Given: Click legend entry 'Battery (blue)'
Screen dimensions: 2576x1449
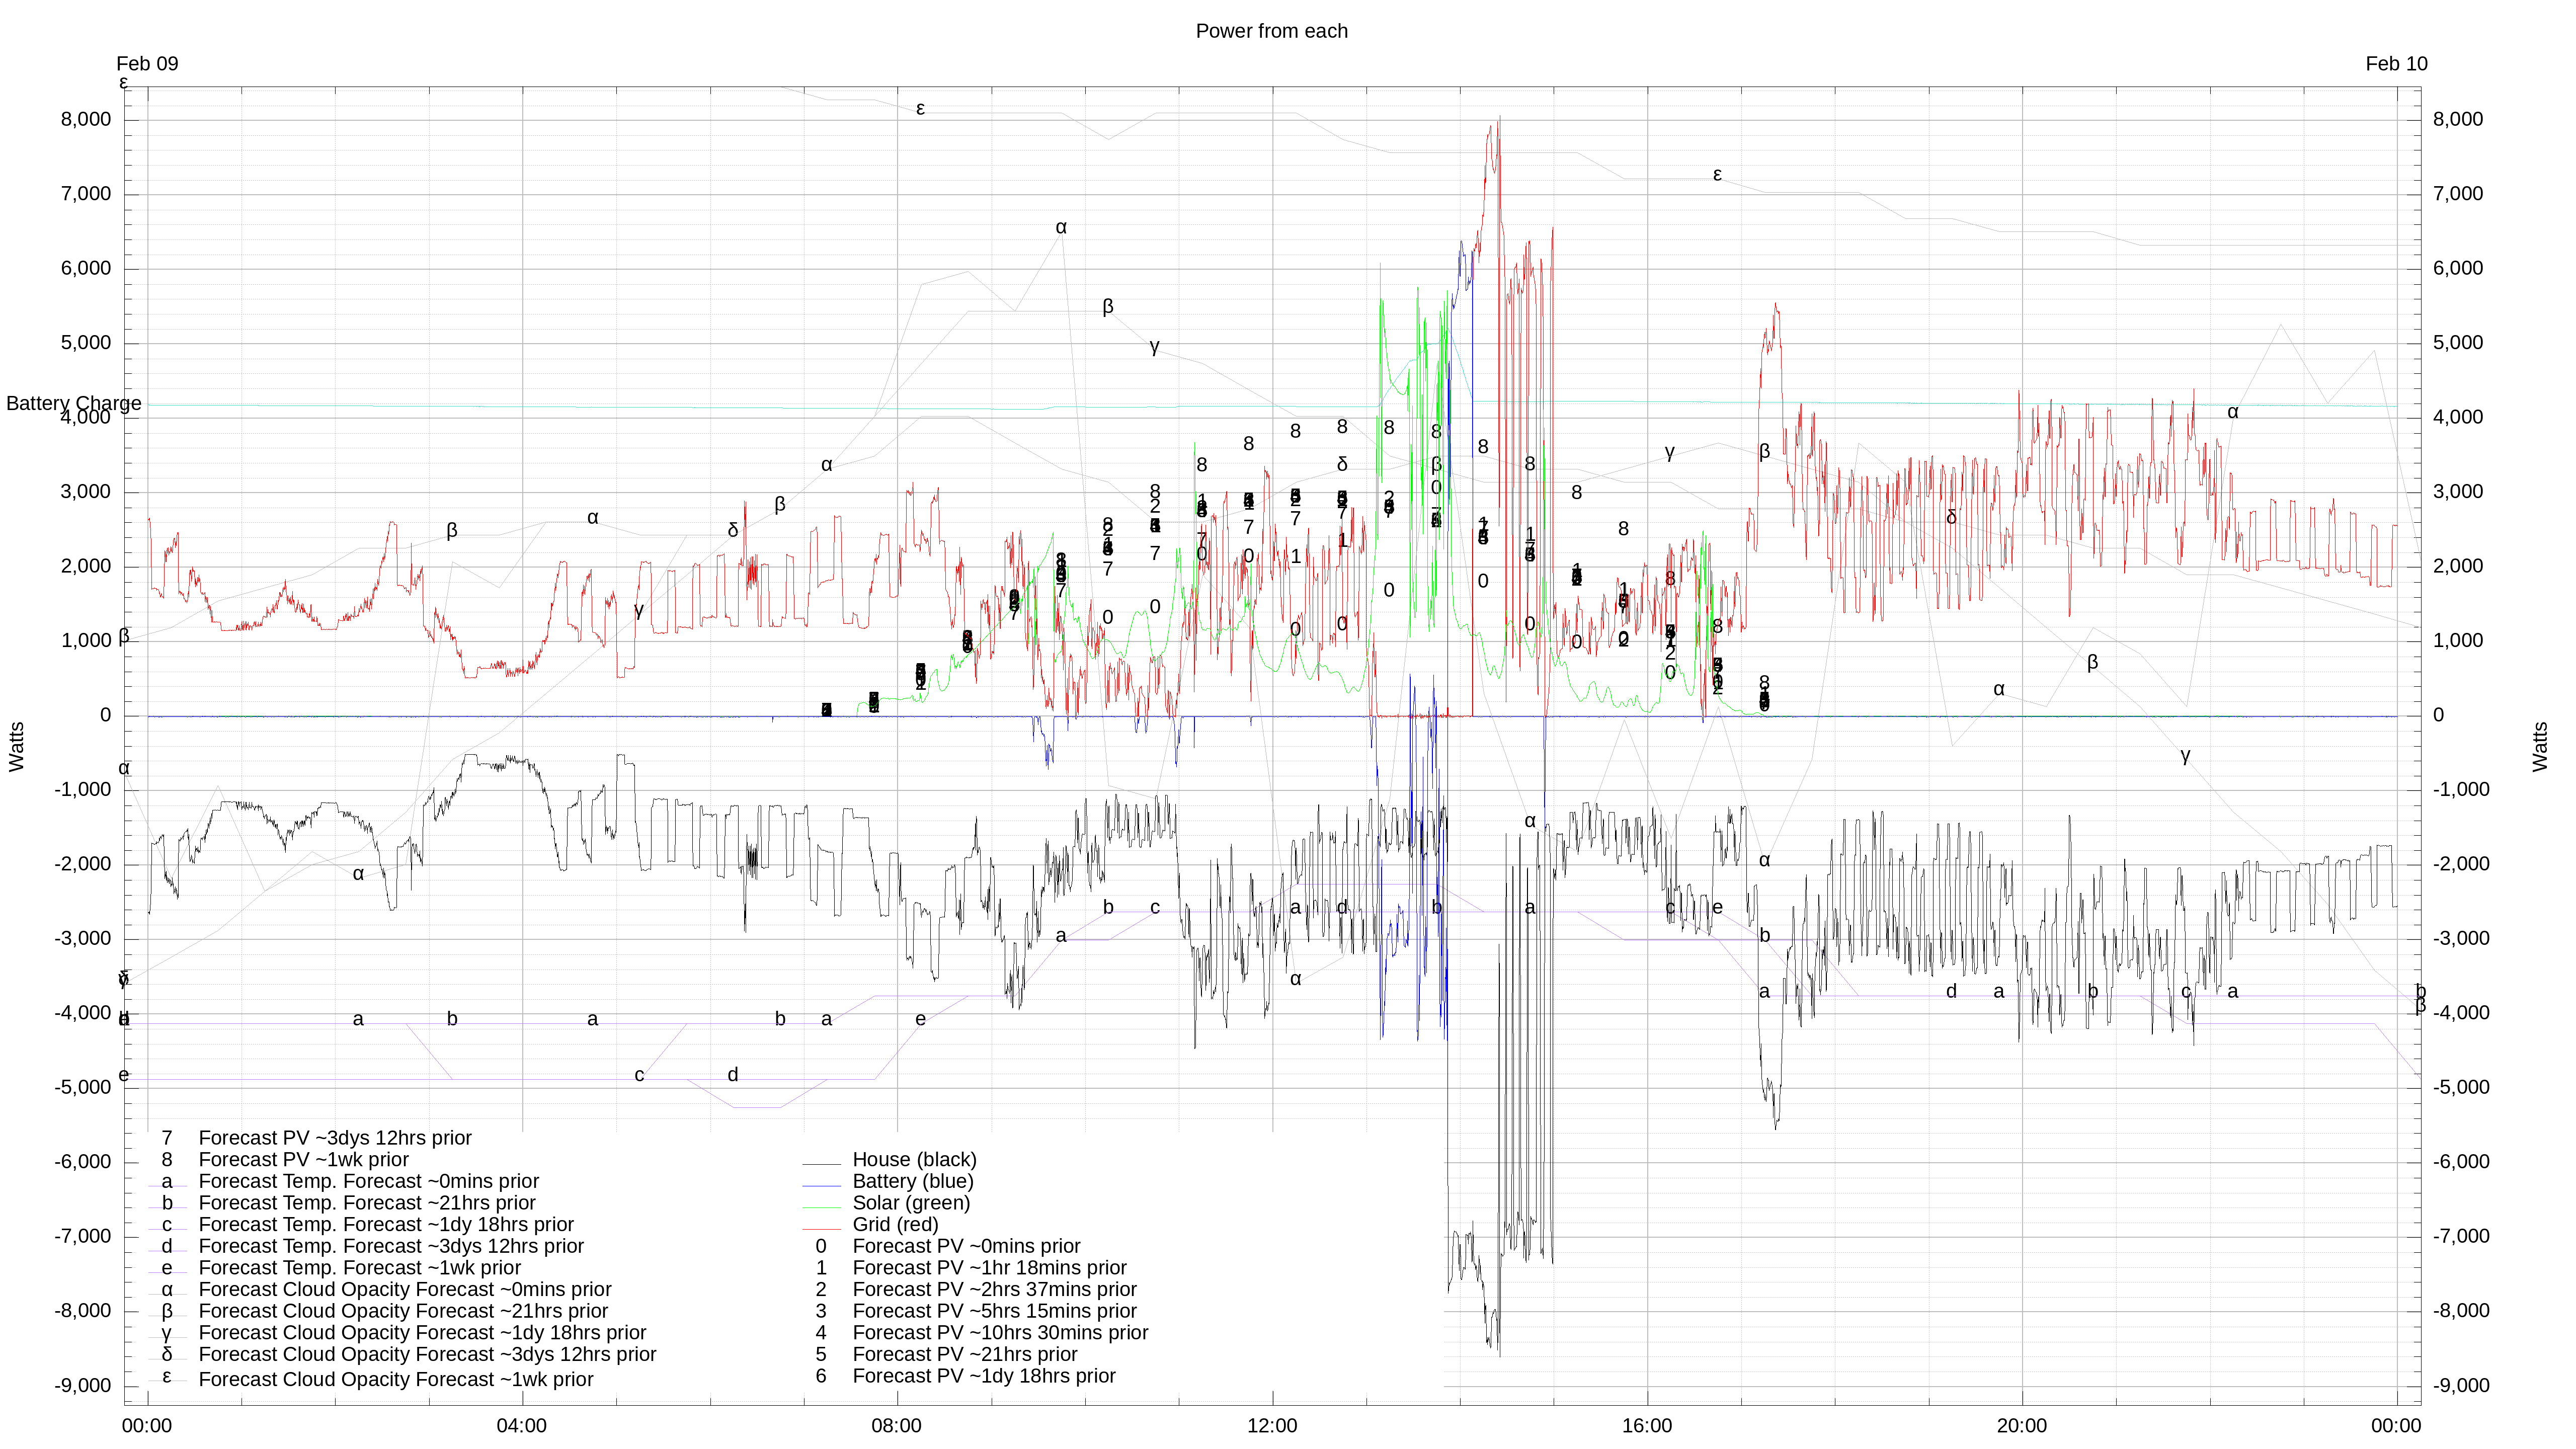Looking at the screenshot, I should (x=913, y=1181).
